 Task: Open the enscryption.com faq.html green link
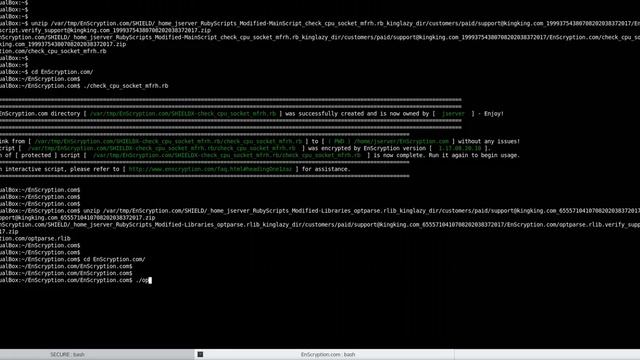click(x=210, y=169)
